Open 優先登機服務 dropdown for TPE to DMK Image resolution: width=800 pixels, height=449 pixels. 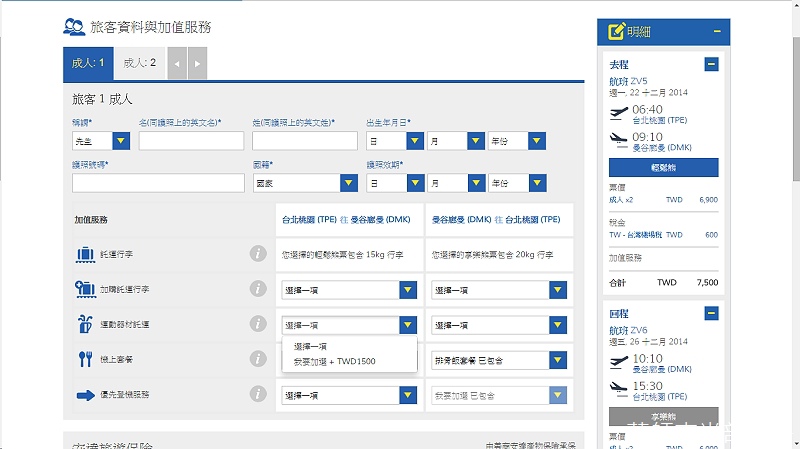349,395
